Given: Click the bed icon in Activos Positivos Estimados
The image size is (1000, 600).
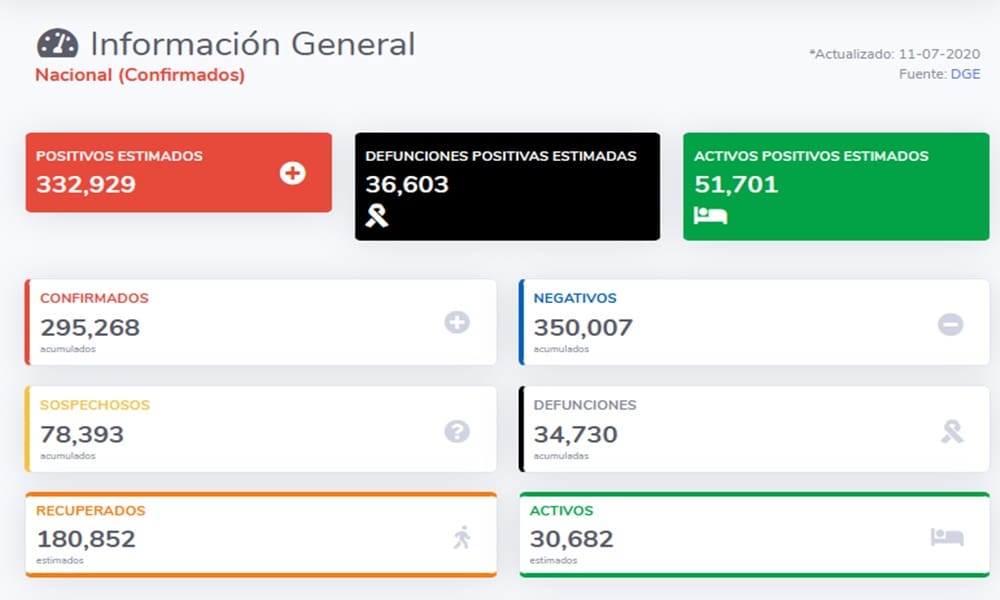Looking at the screenshot, I should (x=710, y=215).
